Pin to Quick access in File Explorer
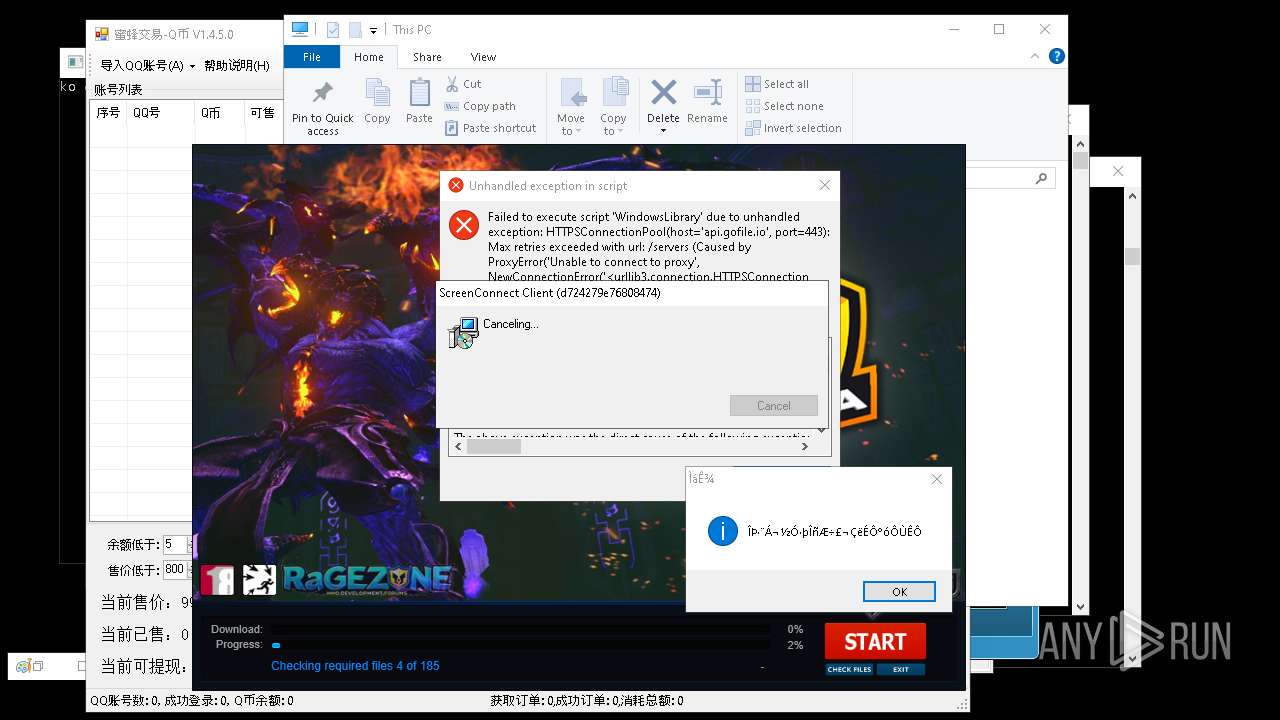 coord(322,108)
